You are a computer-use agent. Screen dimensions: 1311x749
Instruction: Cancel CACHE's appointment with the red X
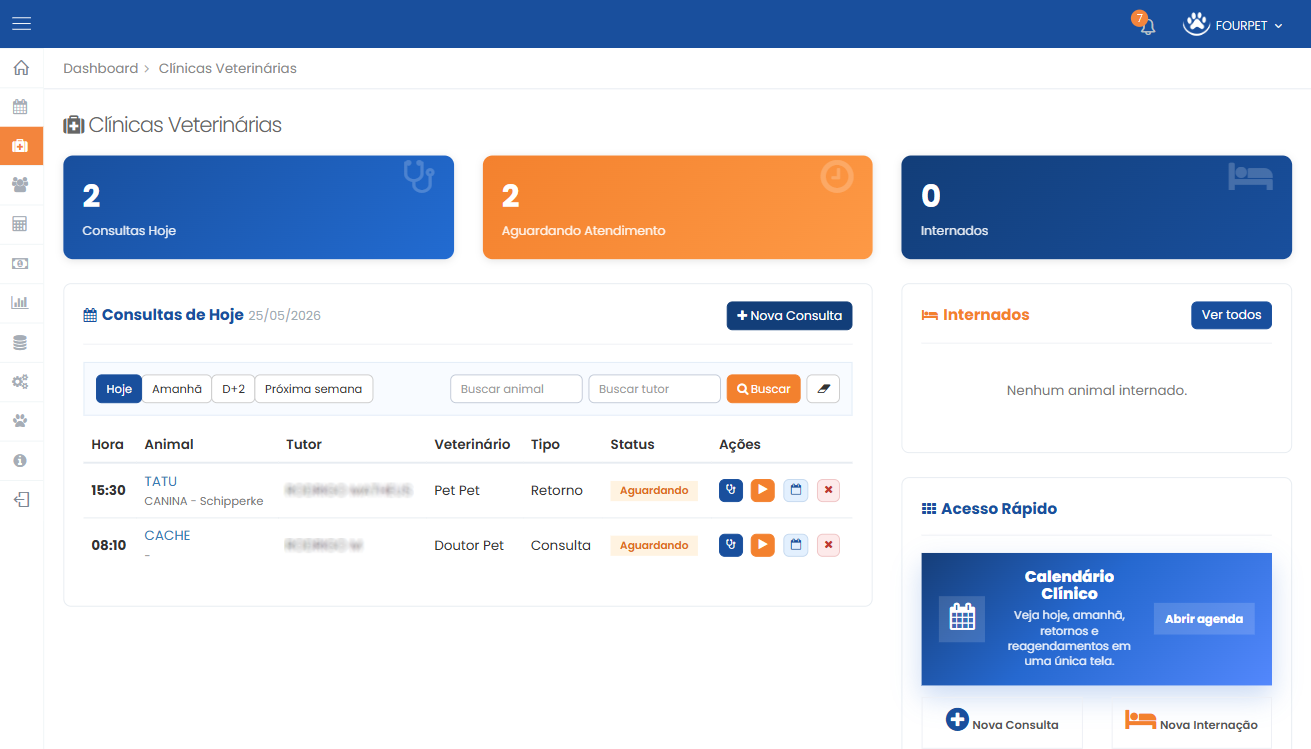coord(828,545)
